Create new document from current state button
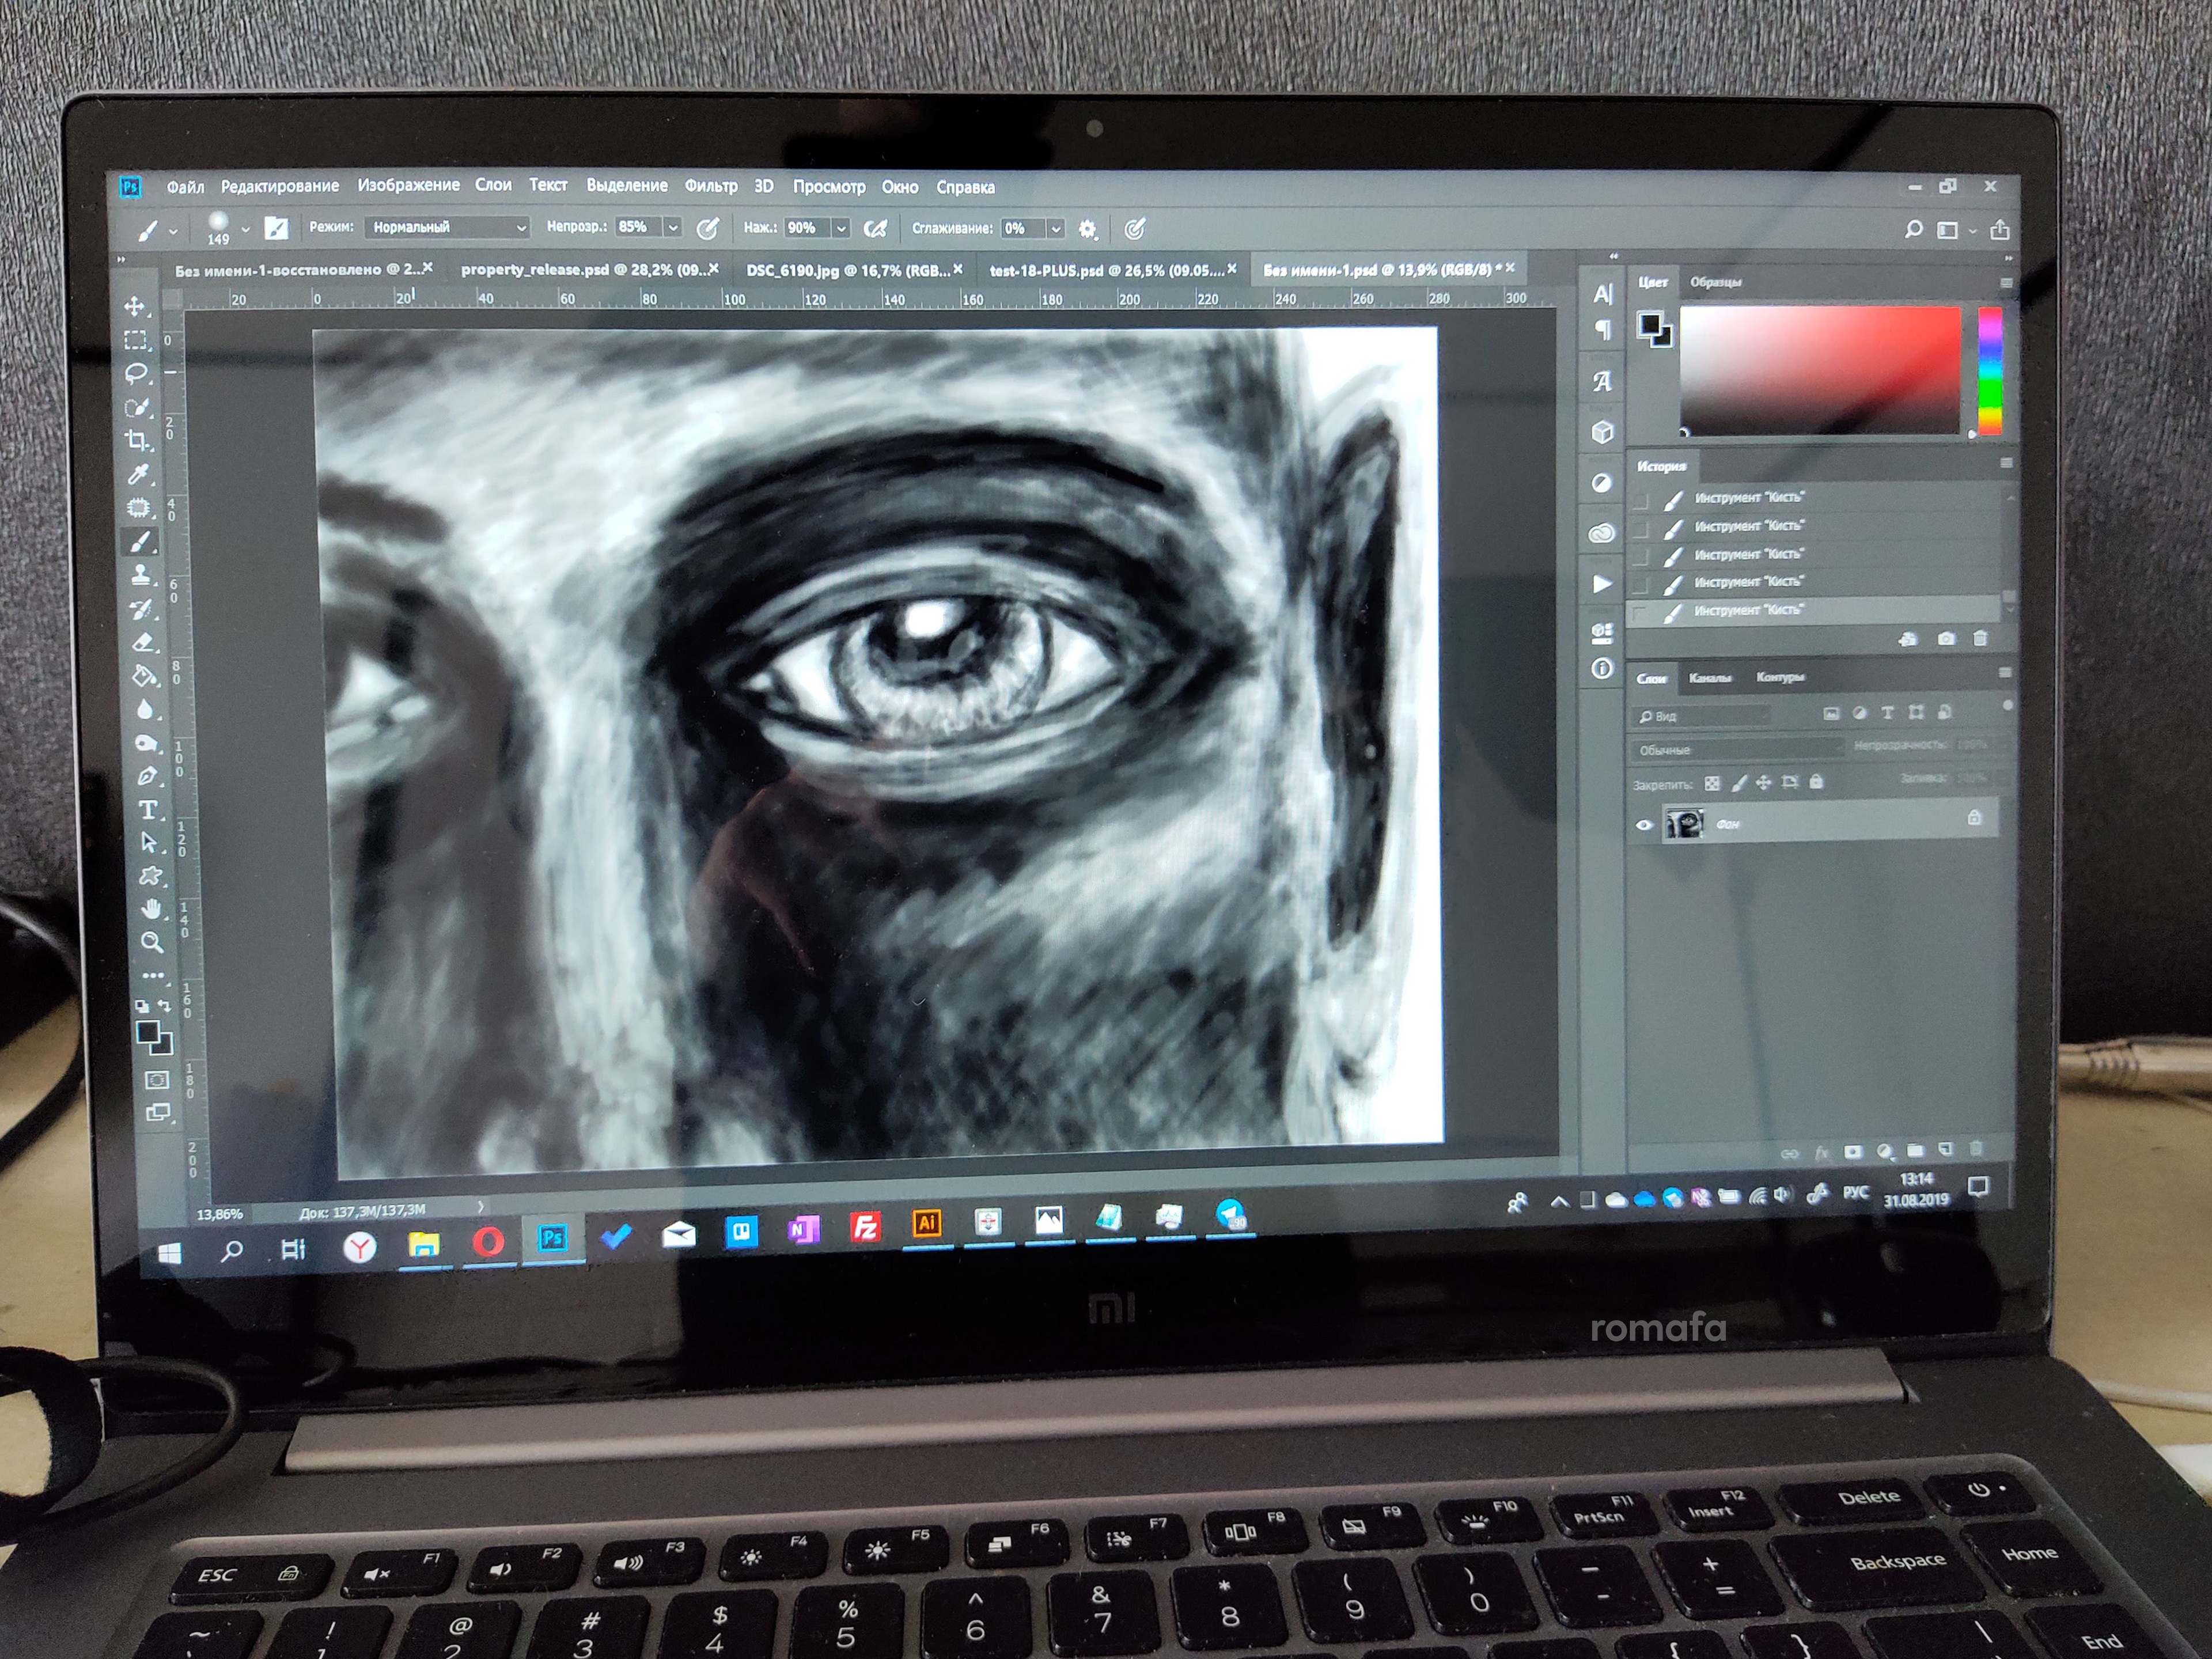Viewport: 2212px width, 1659px height. click(x=1908, y=640)
